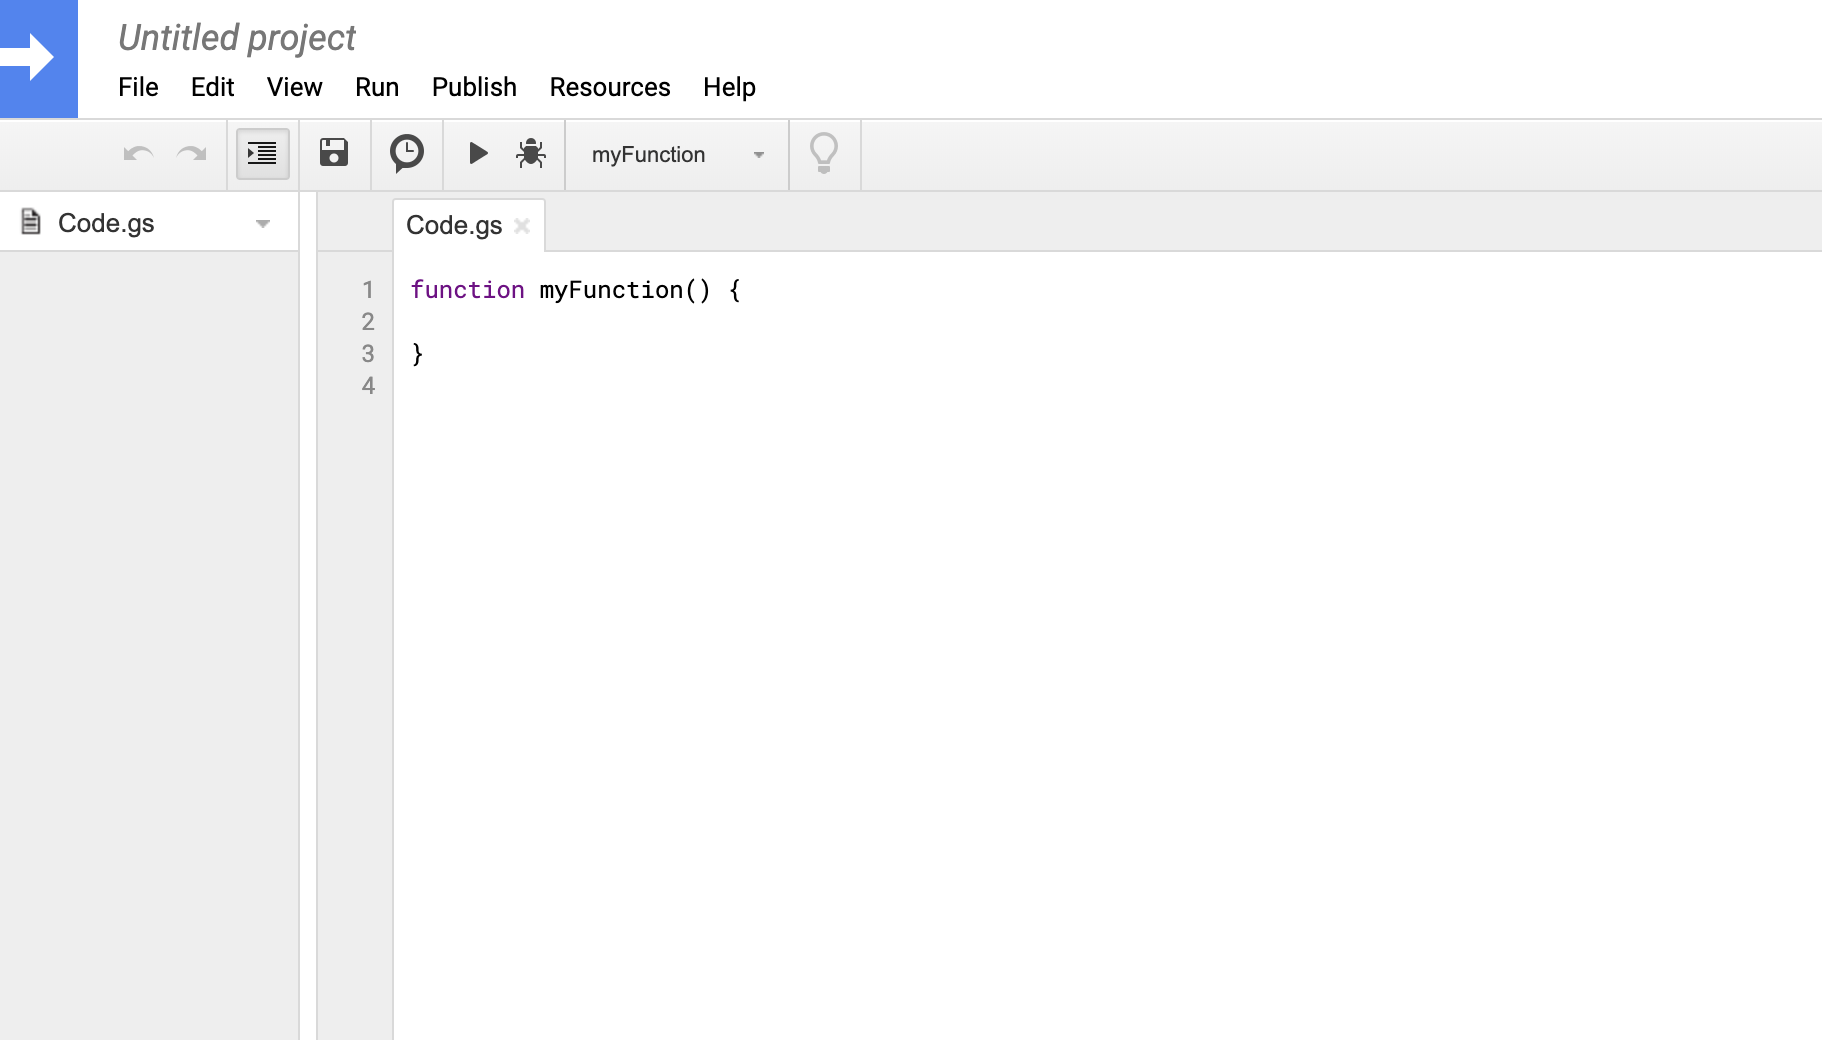Click the lightbulb hints icon

tap(824, 154)
